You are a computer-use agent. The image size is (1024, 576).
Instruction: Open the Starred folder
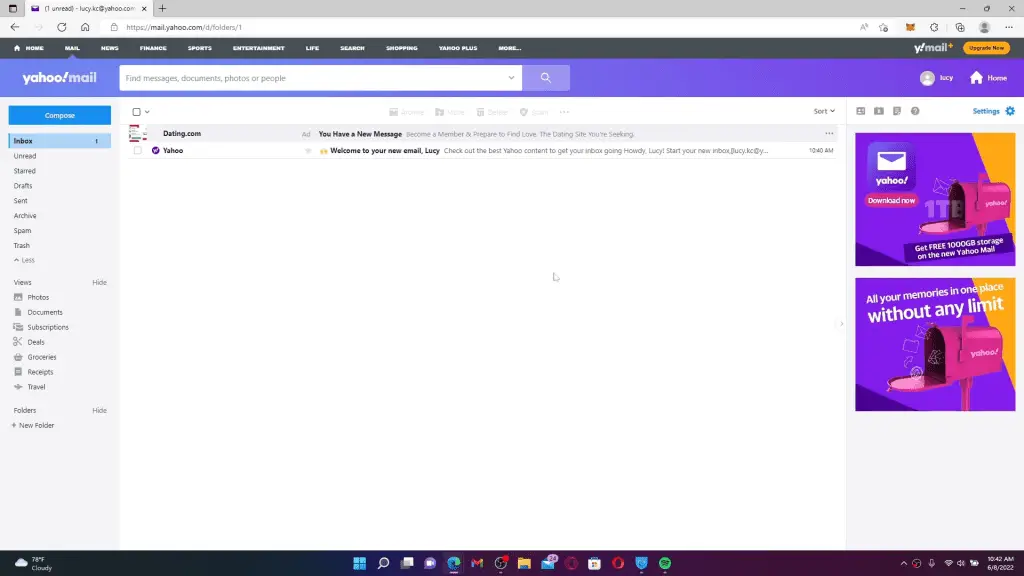click(x=24, y=170)
